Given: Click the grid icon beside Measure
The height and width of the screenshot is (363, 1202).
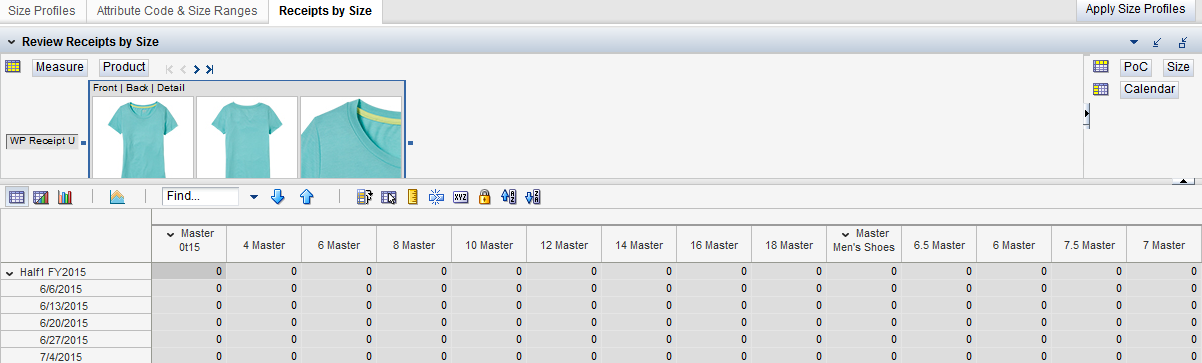Looking at the screenshot, I should point(14,67).
